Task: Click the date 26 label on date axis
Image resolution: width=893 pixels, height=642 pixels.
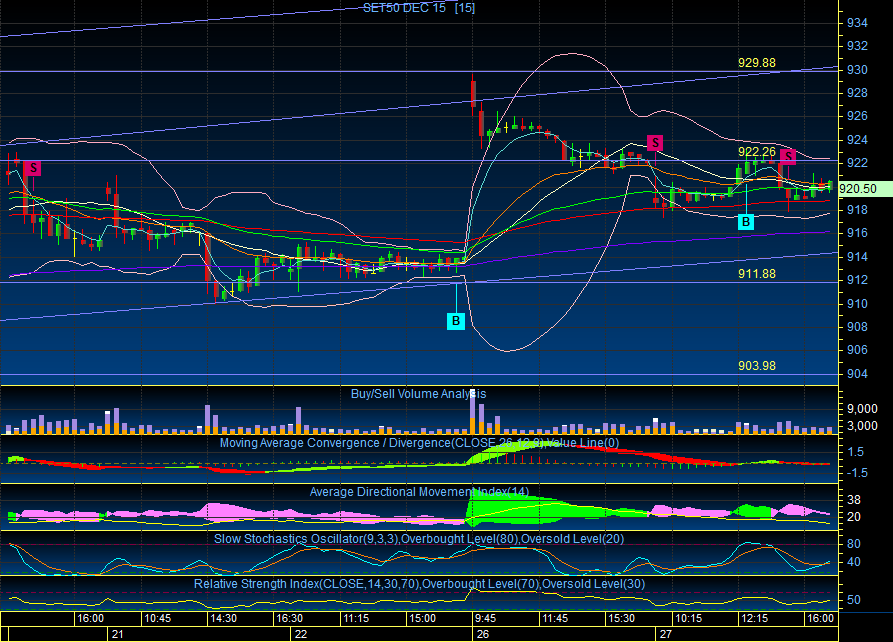Action: pos(483,634)
